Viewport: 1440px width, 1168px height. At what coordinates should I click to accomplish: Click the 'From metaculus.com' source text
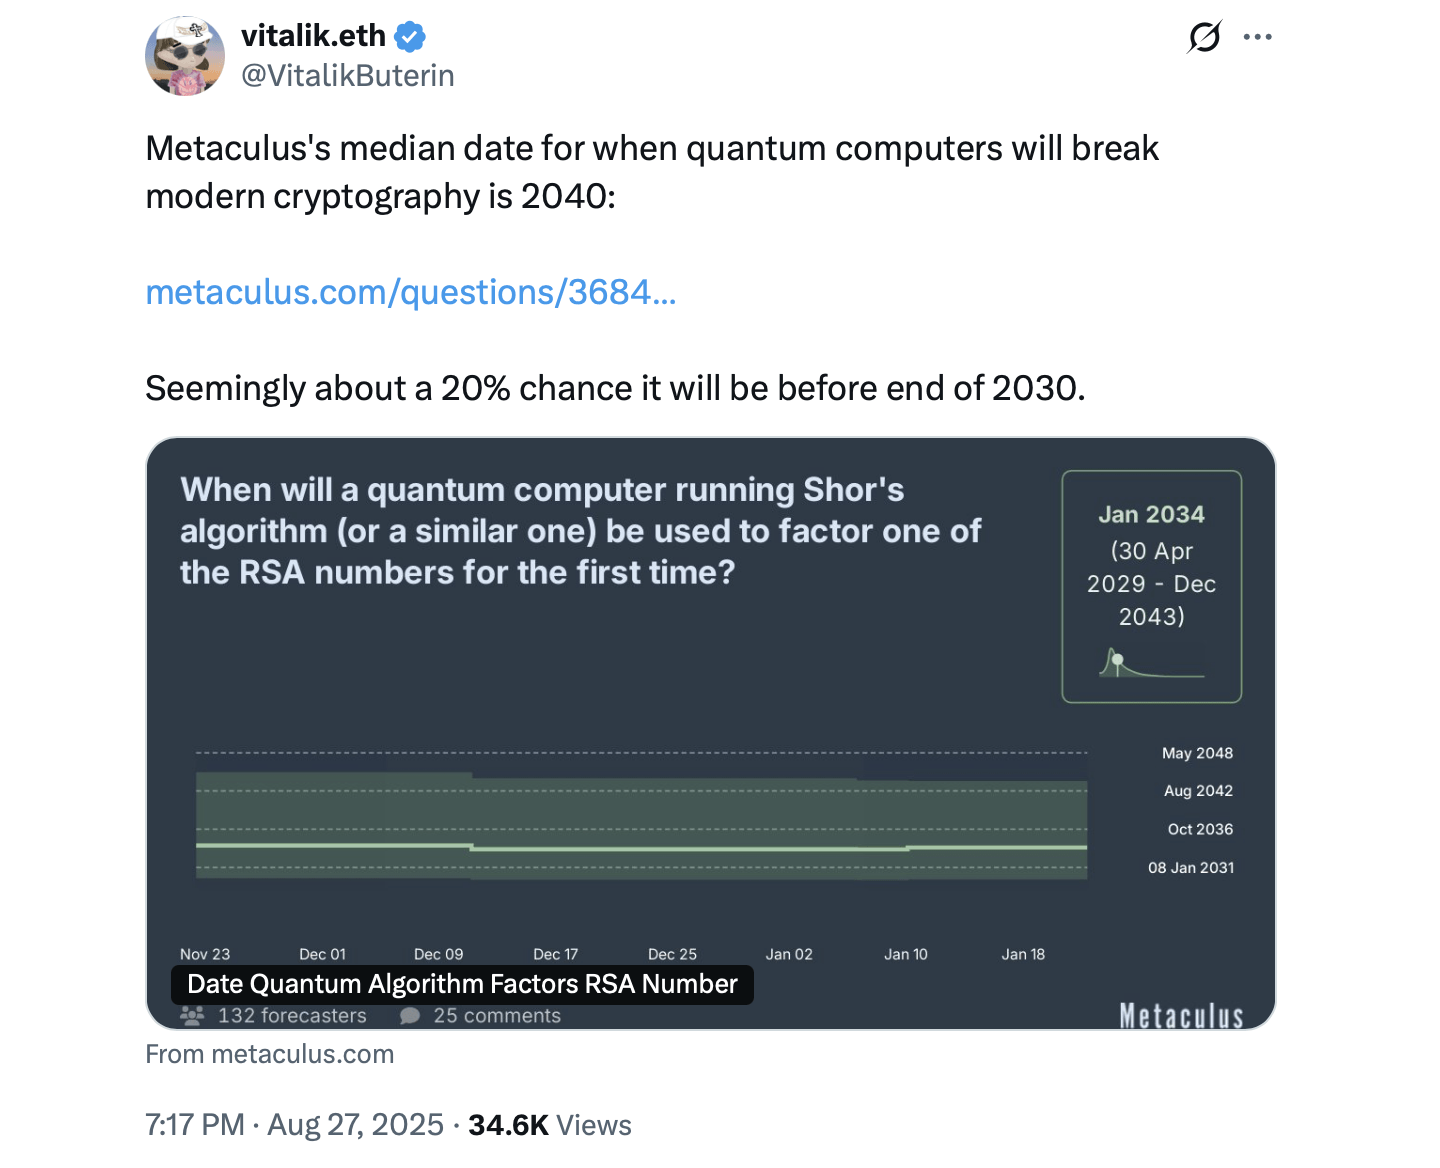(x=270, y=1054)
